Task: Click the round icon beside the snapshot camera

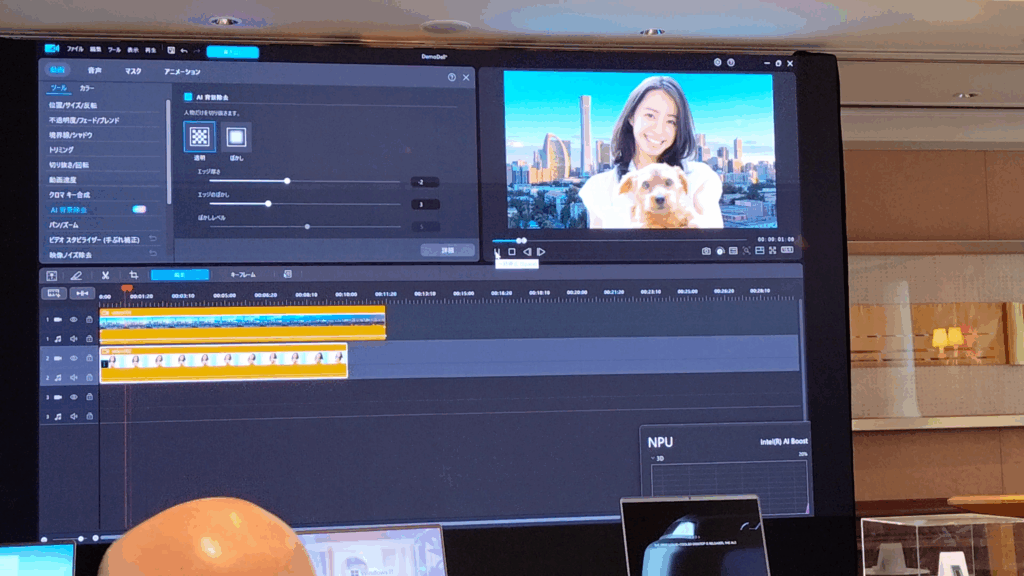Action: 720,251
